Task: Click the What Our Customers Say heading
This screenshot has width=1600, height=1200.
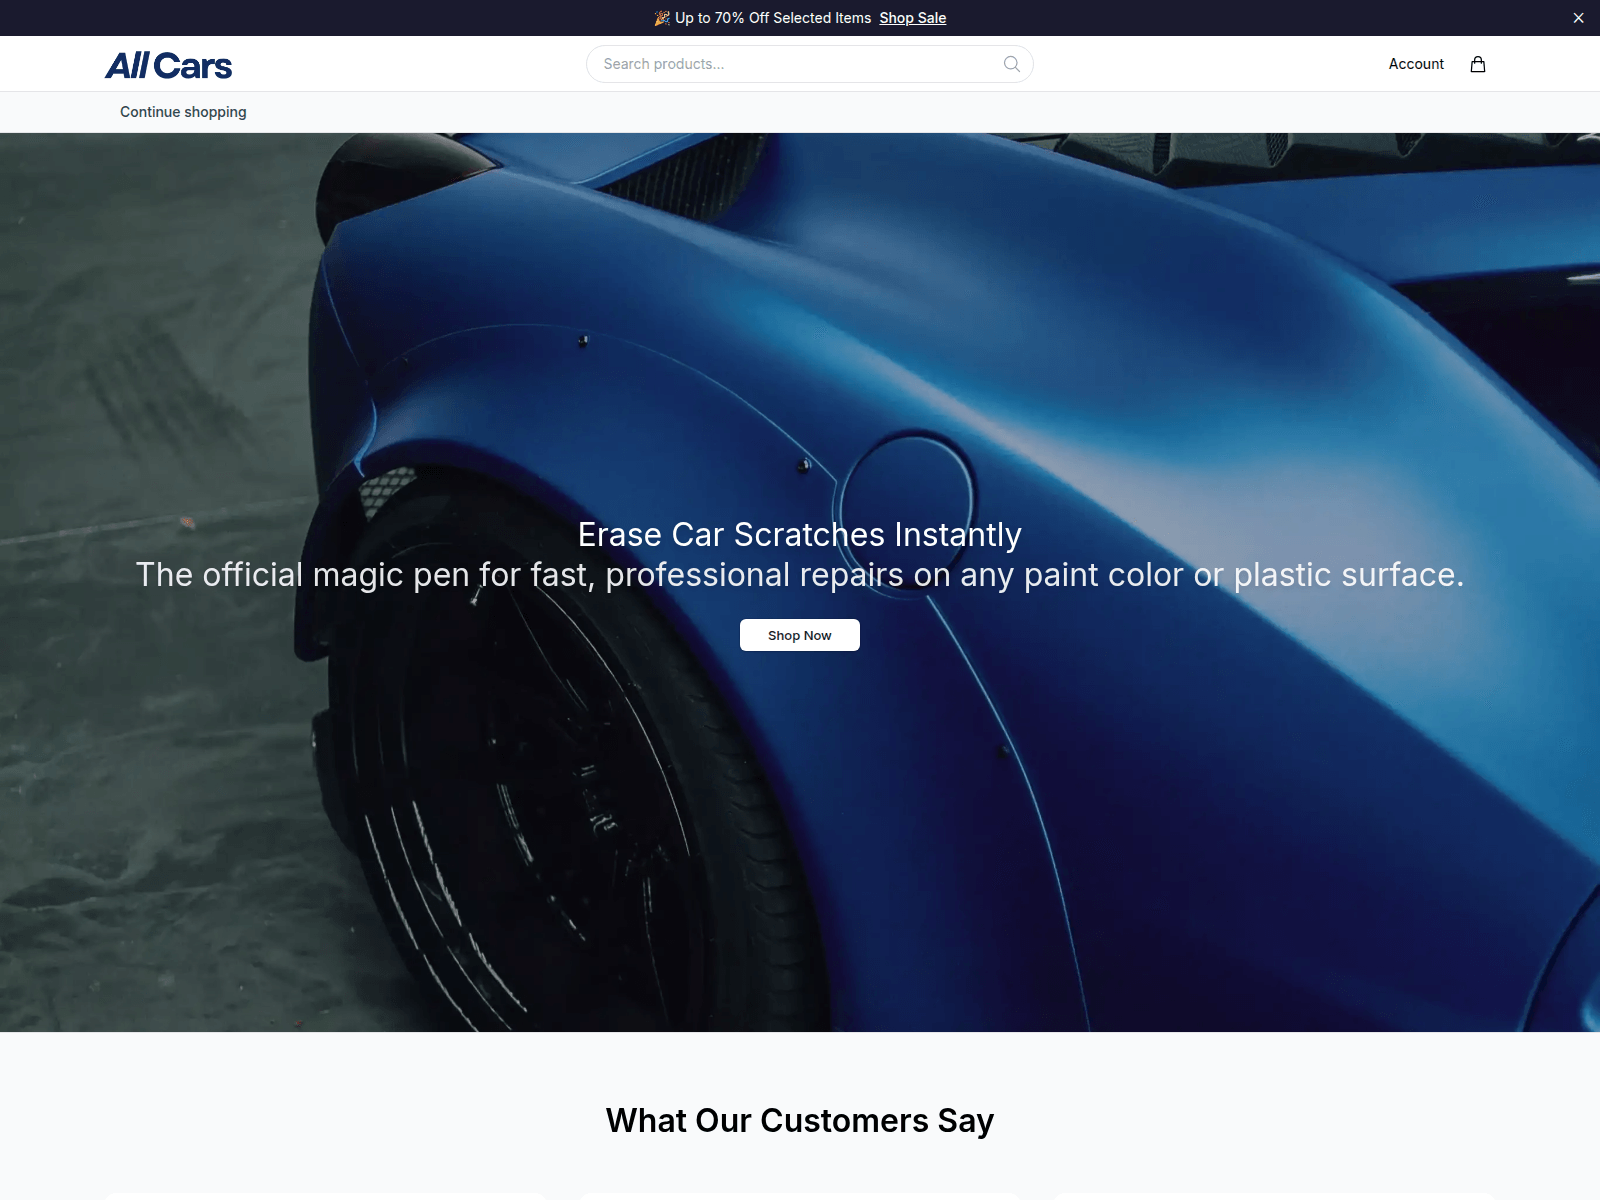Action: tap(800, 1121)
